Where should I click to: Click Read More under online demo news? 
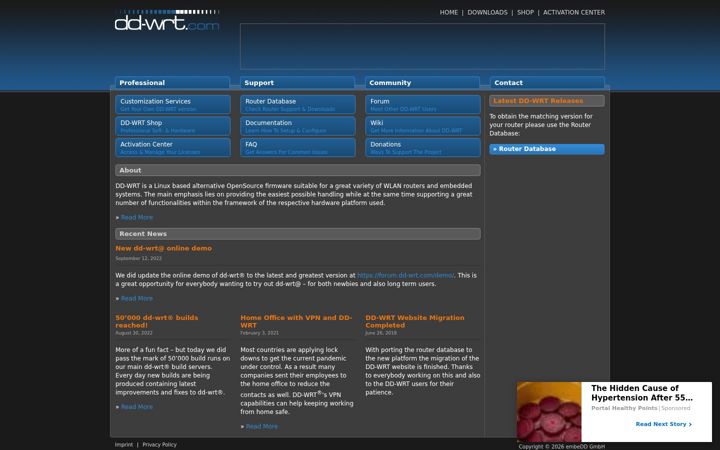click(137, 298)
